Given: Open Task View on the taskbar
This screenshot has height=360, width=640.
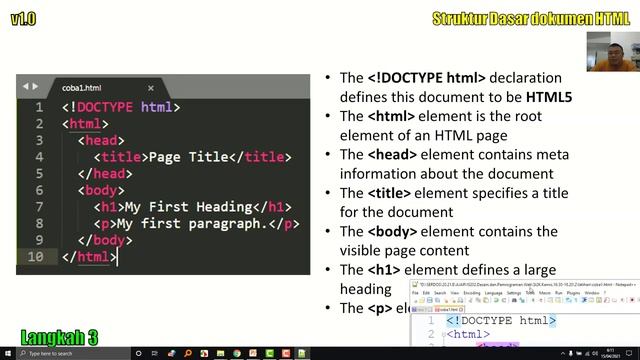Looking at the screenshot, I should [155, 353].
